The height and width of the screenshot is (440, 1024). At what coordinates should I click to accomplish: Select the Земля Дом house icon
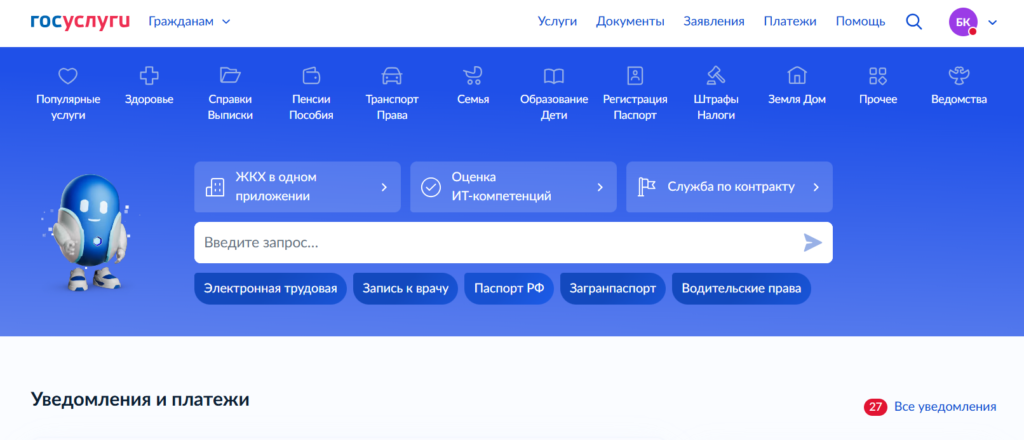tap(796, 75)
